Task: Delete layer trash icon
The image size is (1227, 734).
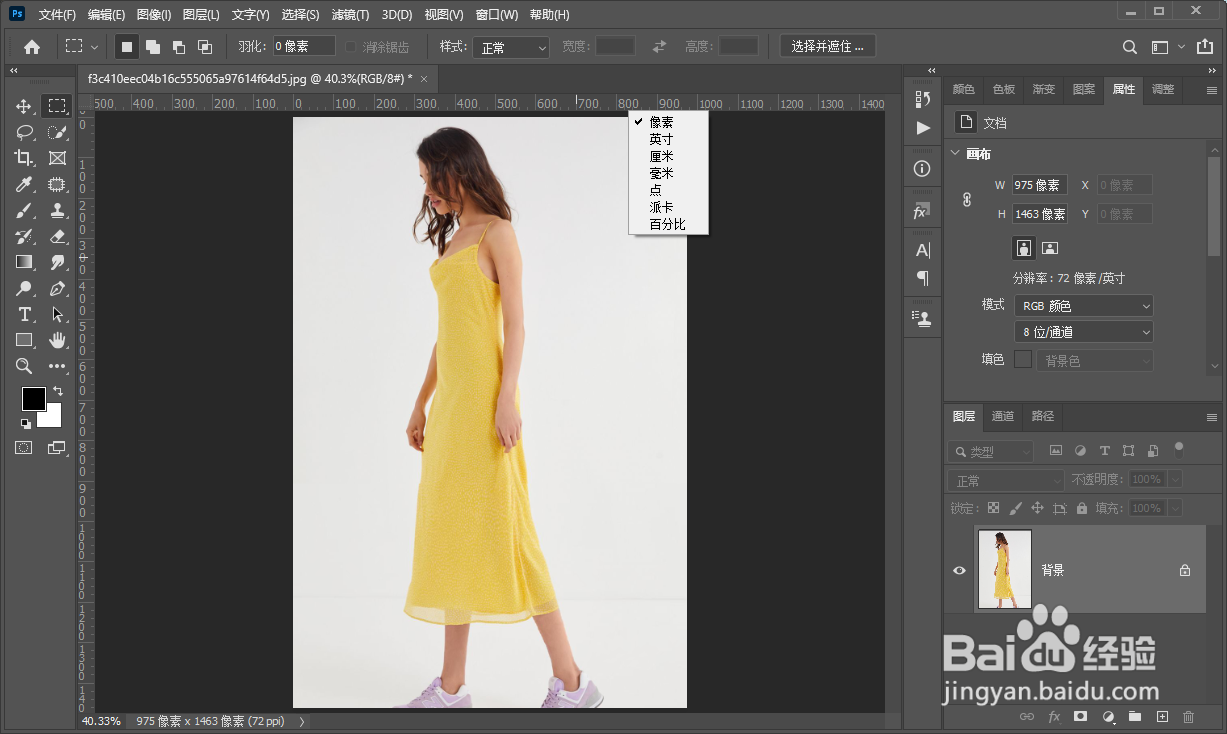Action: pos(1189,716)
